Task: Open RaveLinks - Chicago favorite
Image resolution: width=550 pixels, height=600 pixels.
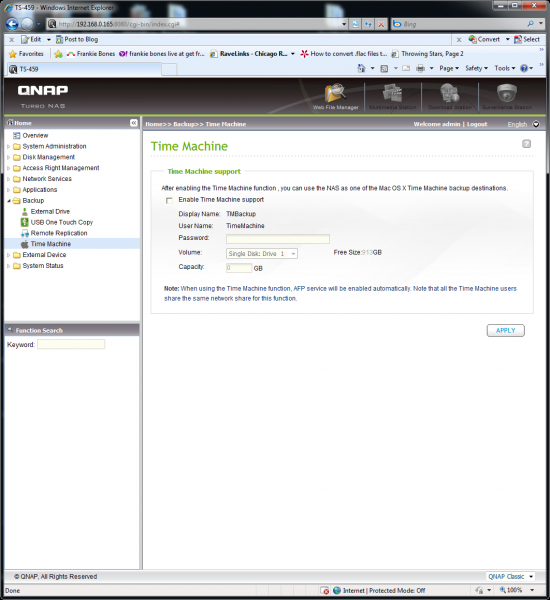Action: (x=249, y=54)
